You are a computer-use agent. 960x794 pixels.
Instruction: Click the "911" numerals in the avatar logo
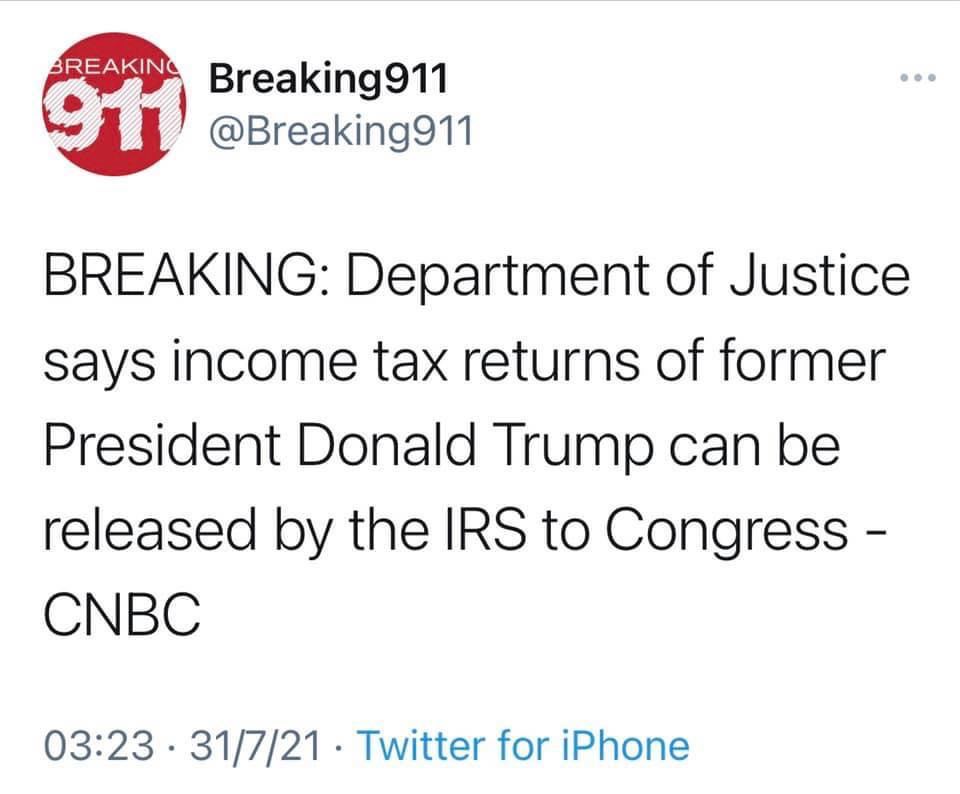(x=112, y=107)
